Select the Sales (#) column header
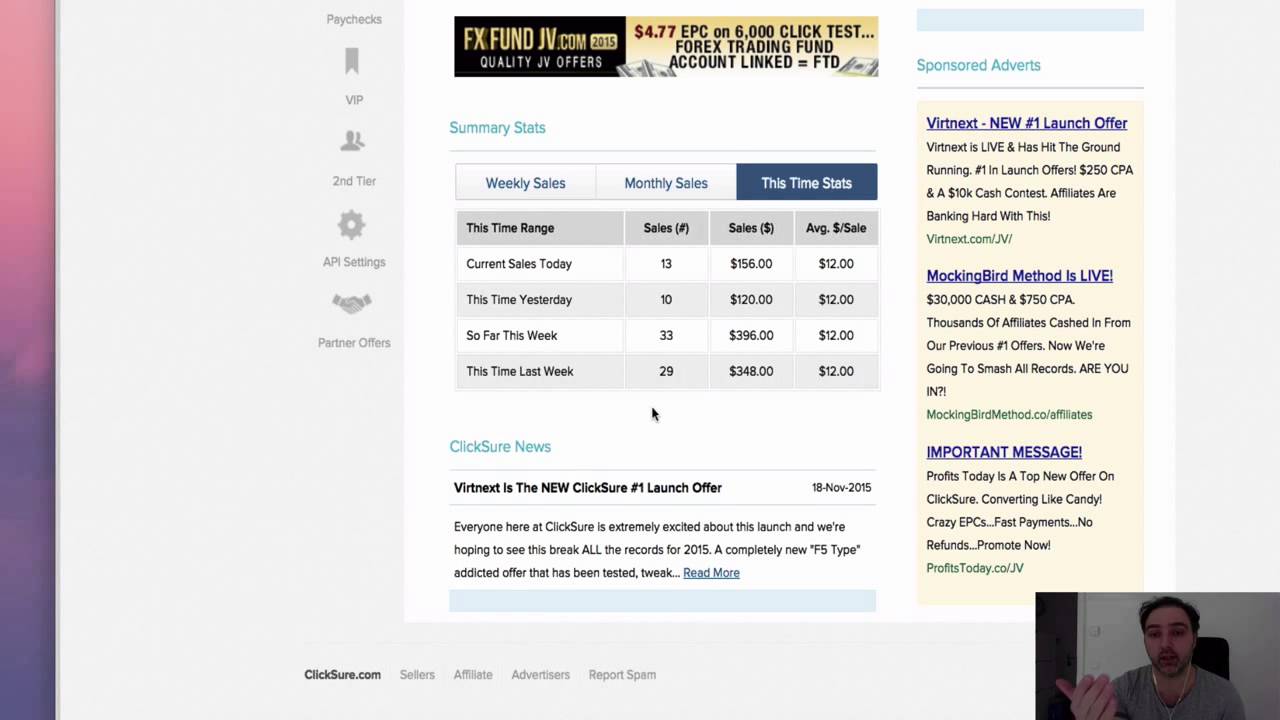The image size is (1280, 720). (x=666, y=228)
